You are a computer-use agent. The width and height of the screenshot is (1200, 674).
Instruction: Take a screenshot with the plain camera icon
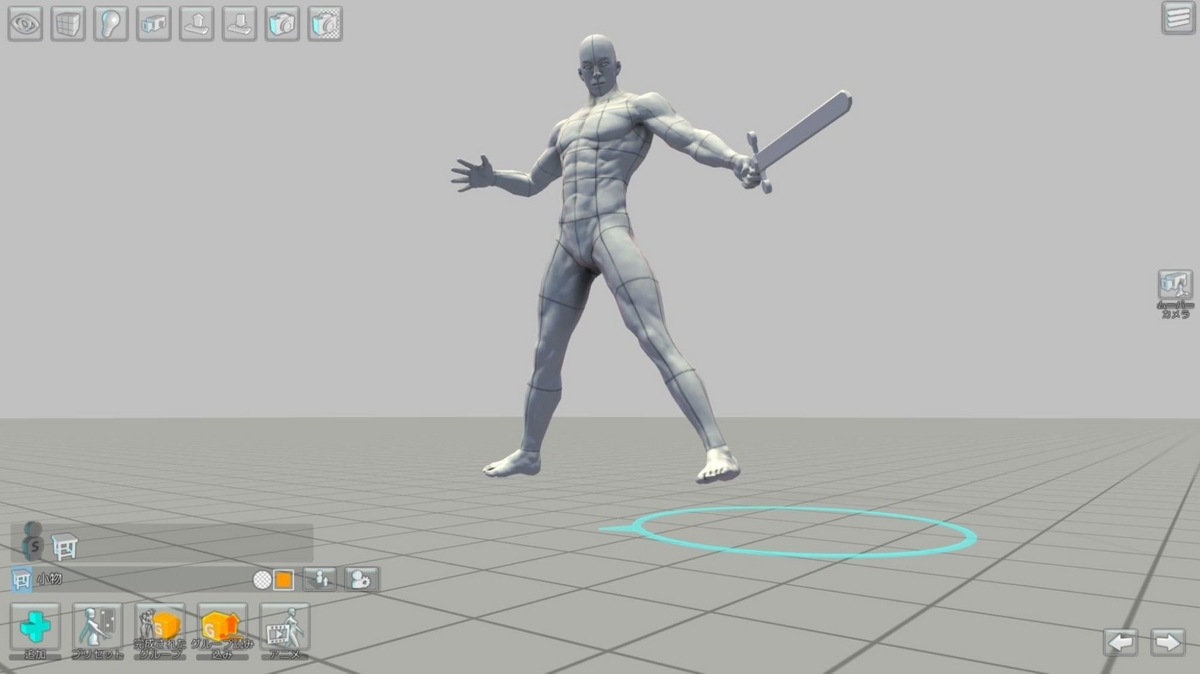pyautogui.click(x=283, y=24)
